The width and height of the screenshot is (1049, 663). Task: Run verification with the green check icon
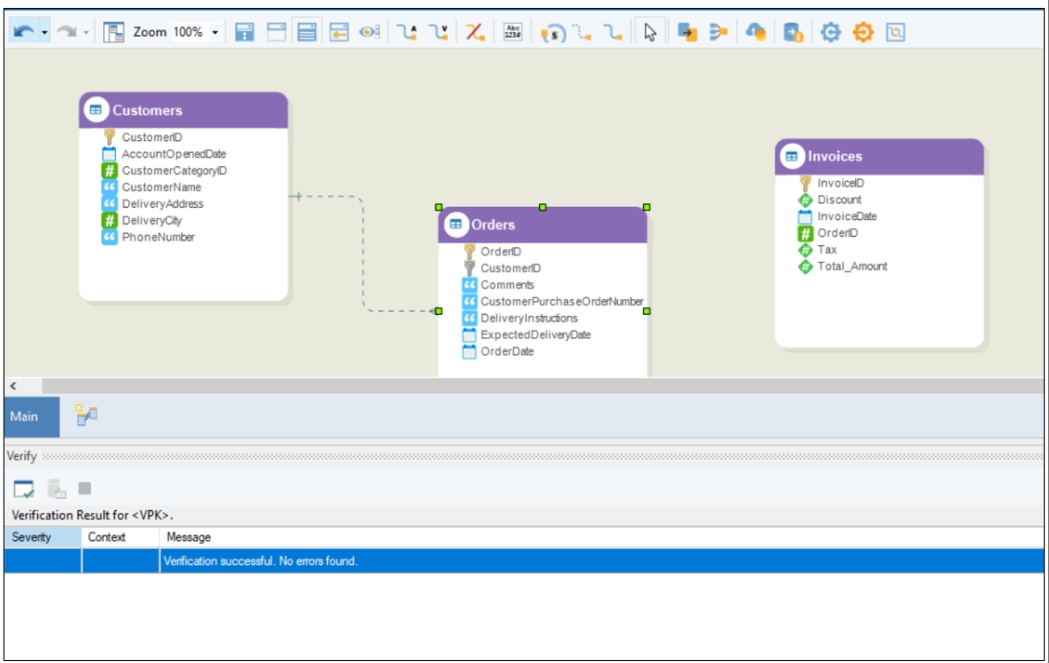pos(24,489)
